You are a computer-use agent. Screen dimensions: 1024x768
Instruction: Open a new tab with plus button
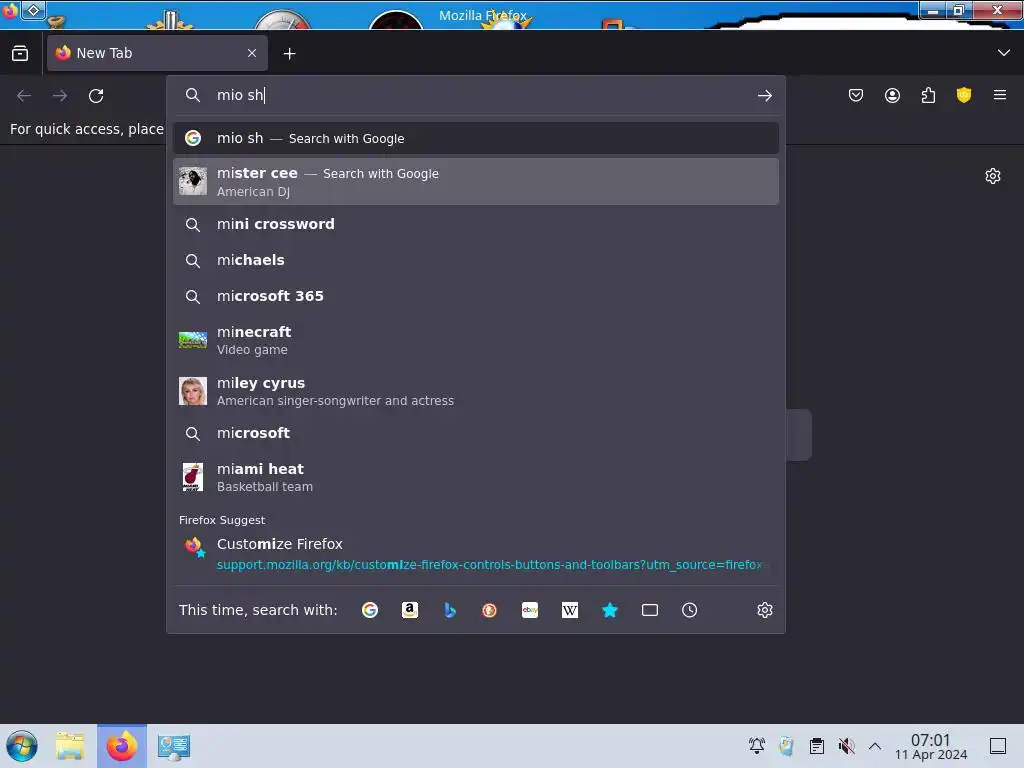289,54
